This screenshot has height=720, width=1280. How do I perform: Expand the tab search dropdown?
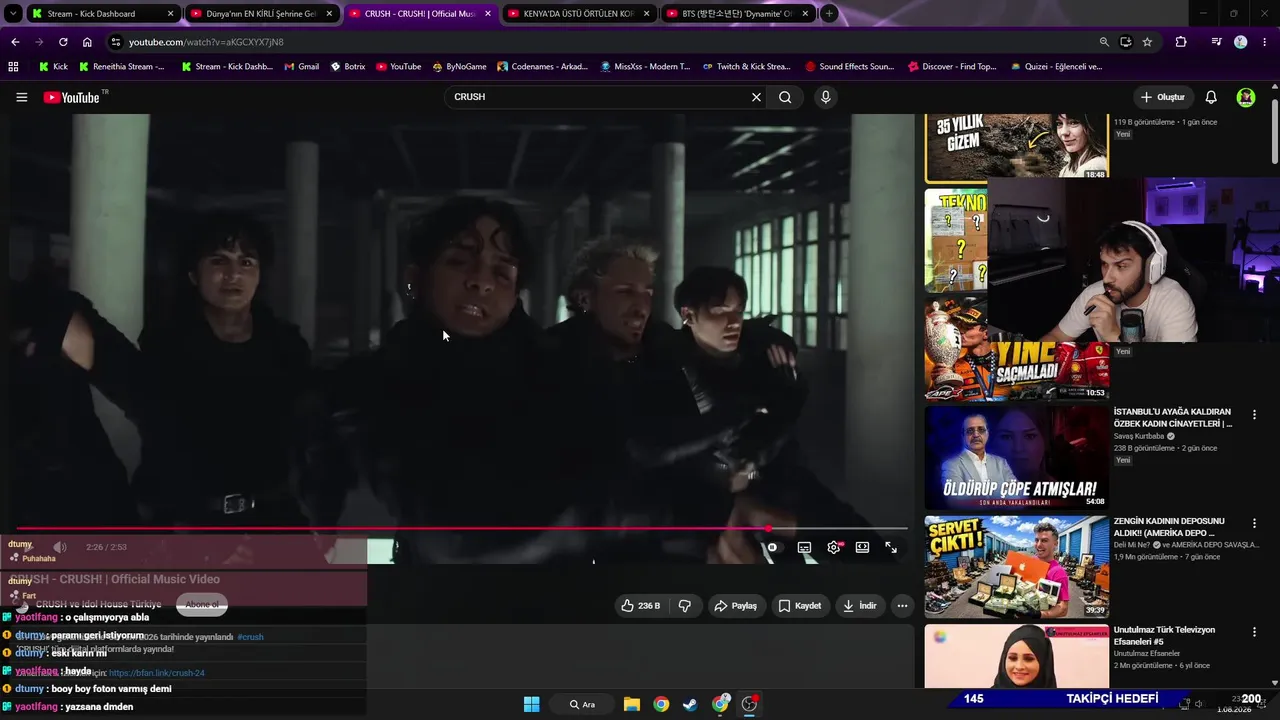coord(13,14)
